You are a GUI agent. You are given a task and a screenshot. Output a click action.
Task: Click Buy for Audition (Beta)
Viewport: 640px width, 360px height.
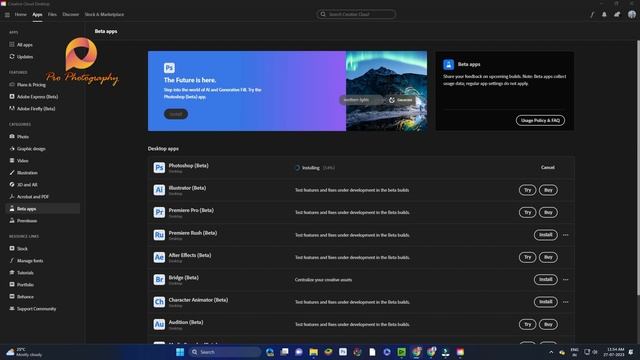click(x=548, y=324)
